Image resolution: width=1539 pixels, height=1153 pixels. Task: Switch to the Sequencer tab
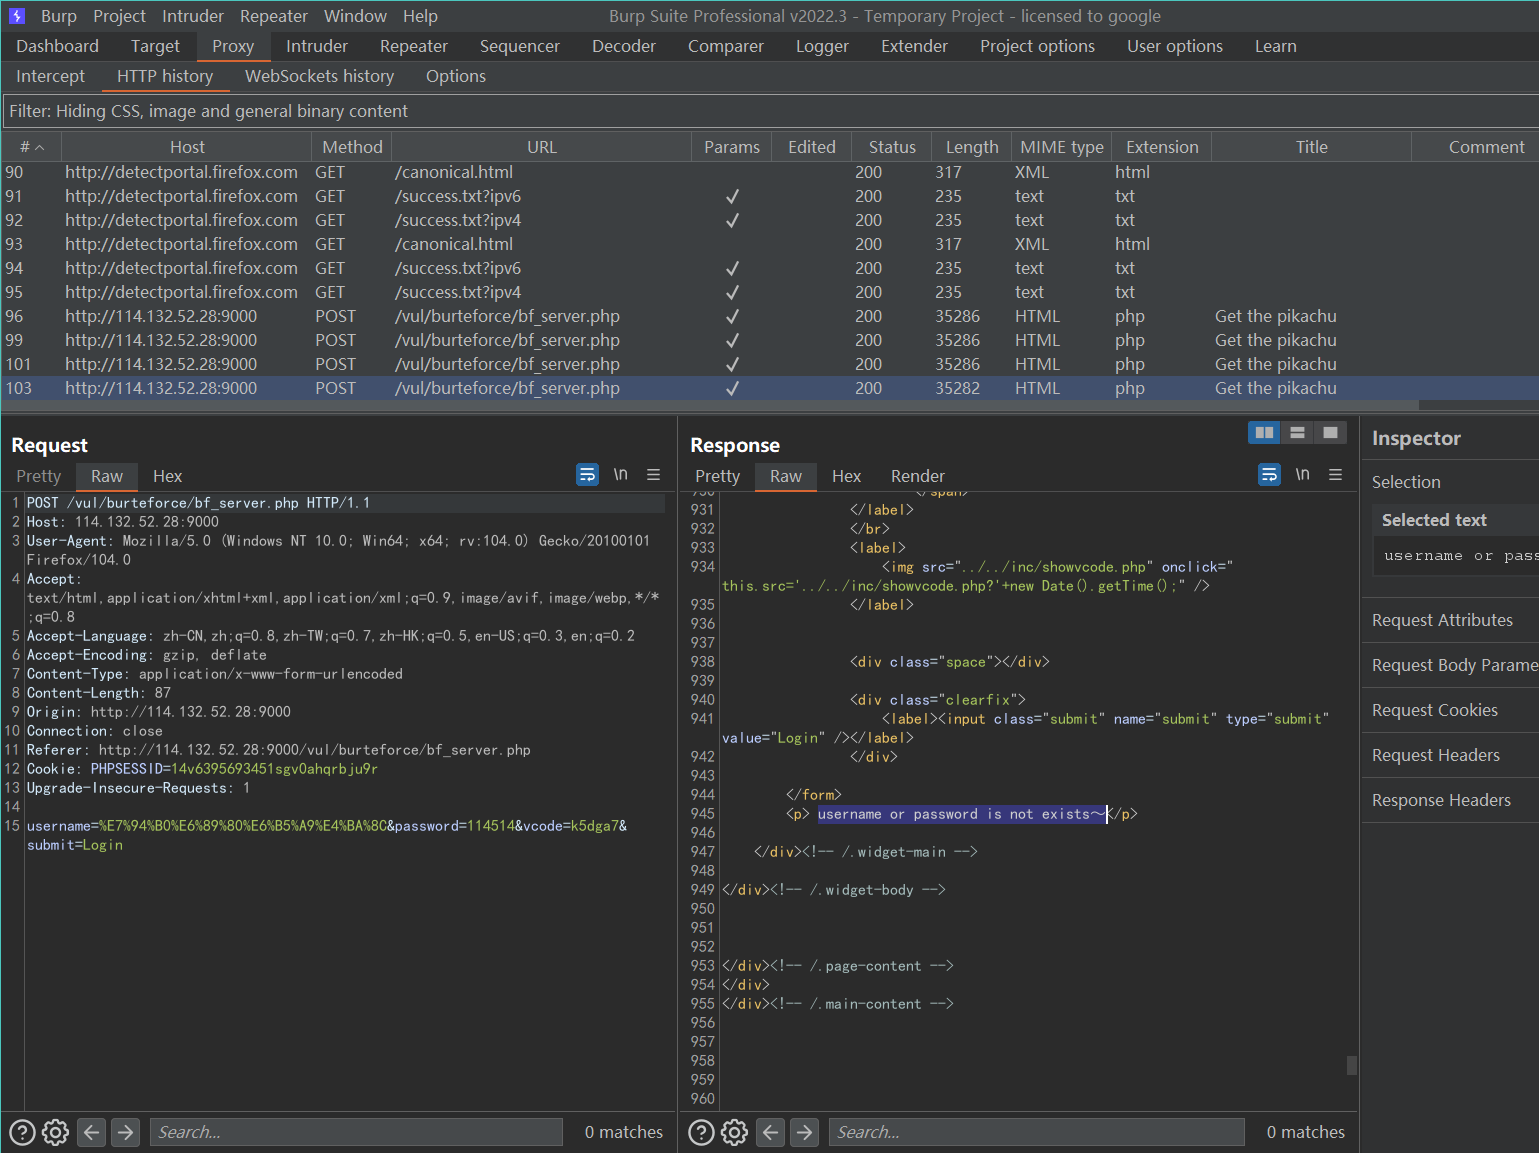(x=519, y=46)
